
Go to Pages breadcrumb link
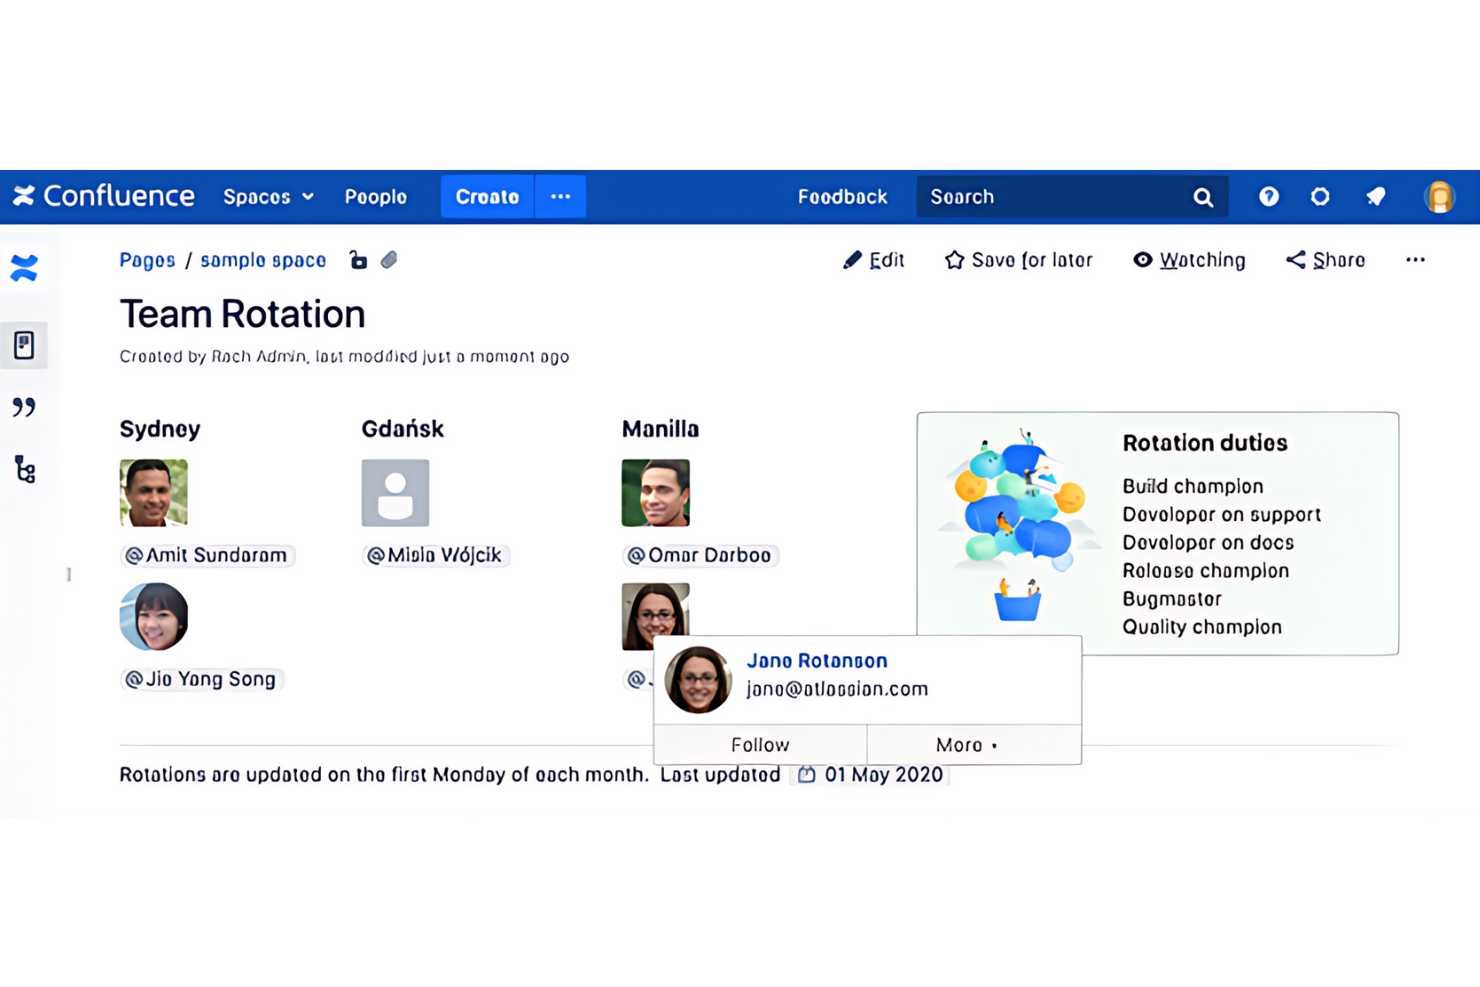click(x=147, y=260)
